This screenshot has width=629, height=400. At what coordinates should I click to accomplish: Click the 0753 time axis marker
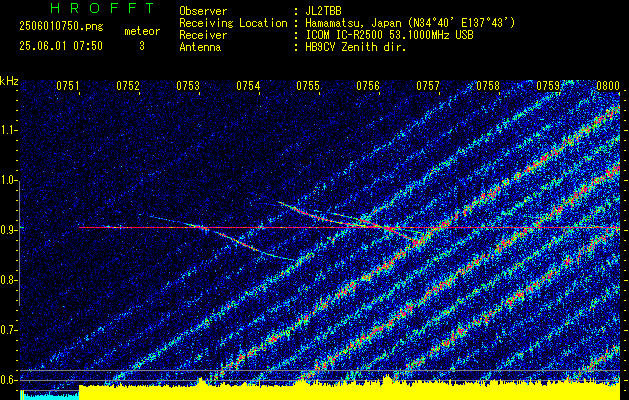[188, 86]
